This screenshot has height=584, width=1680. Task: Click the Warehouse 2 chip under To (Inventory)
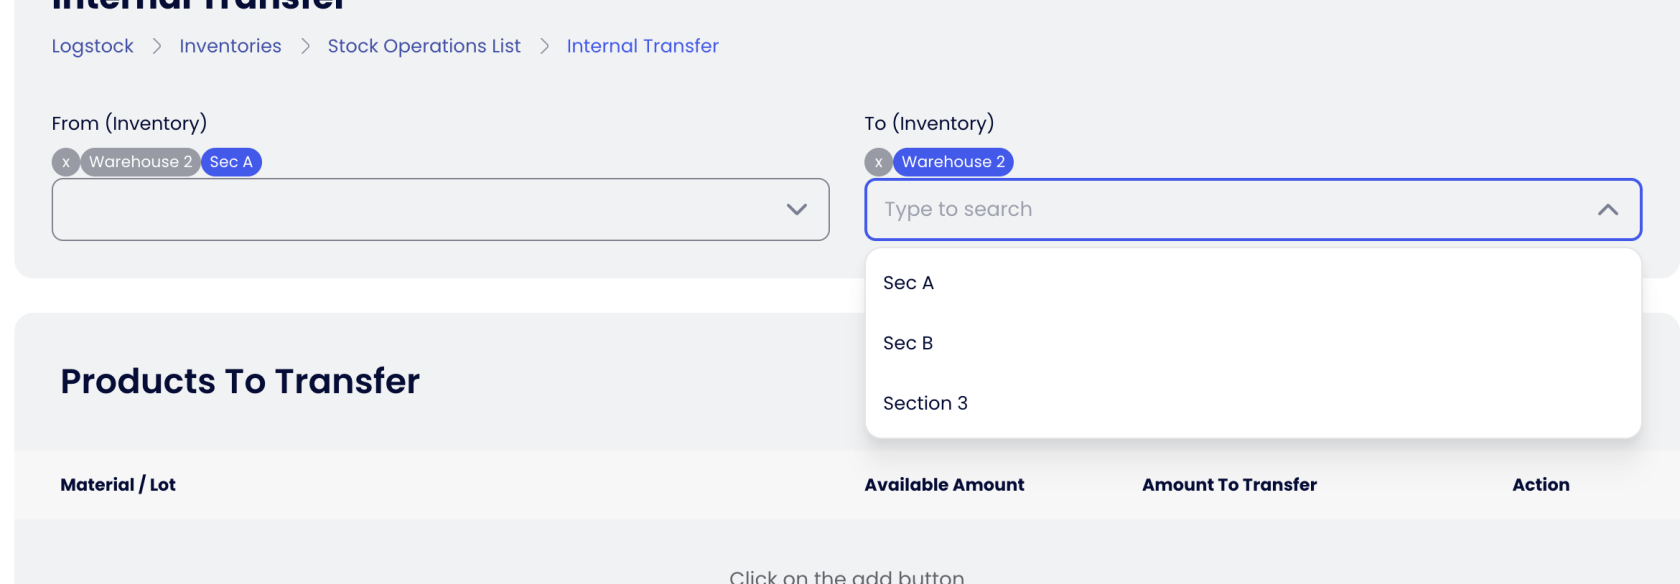(953, 162)
